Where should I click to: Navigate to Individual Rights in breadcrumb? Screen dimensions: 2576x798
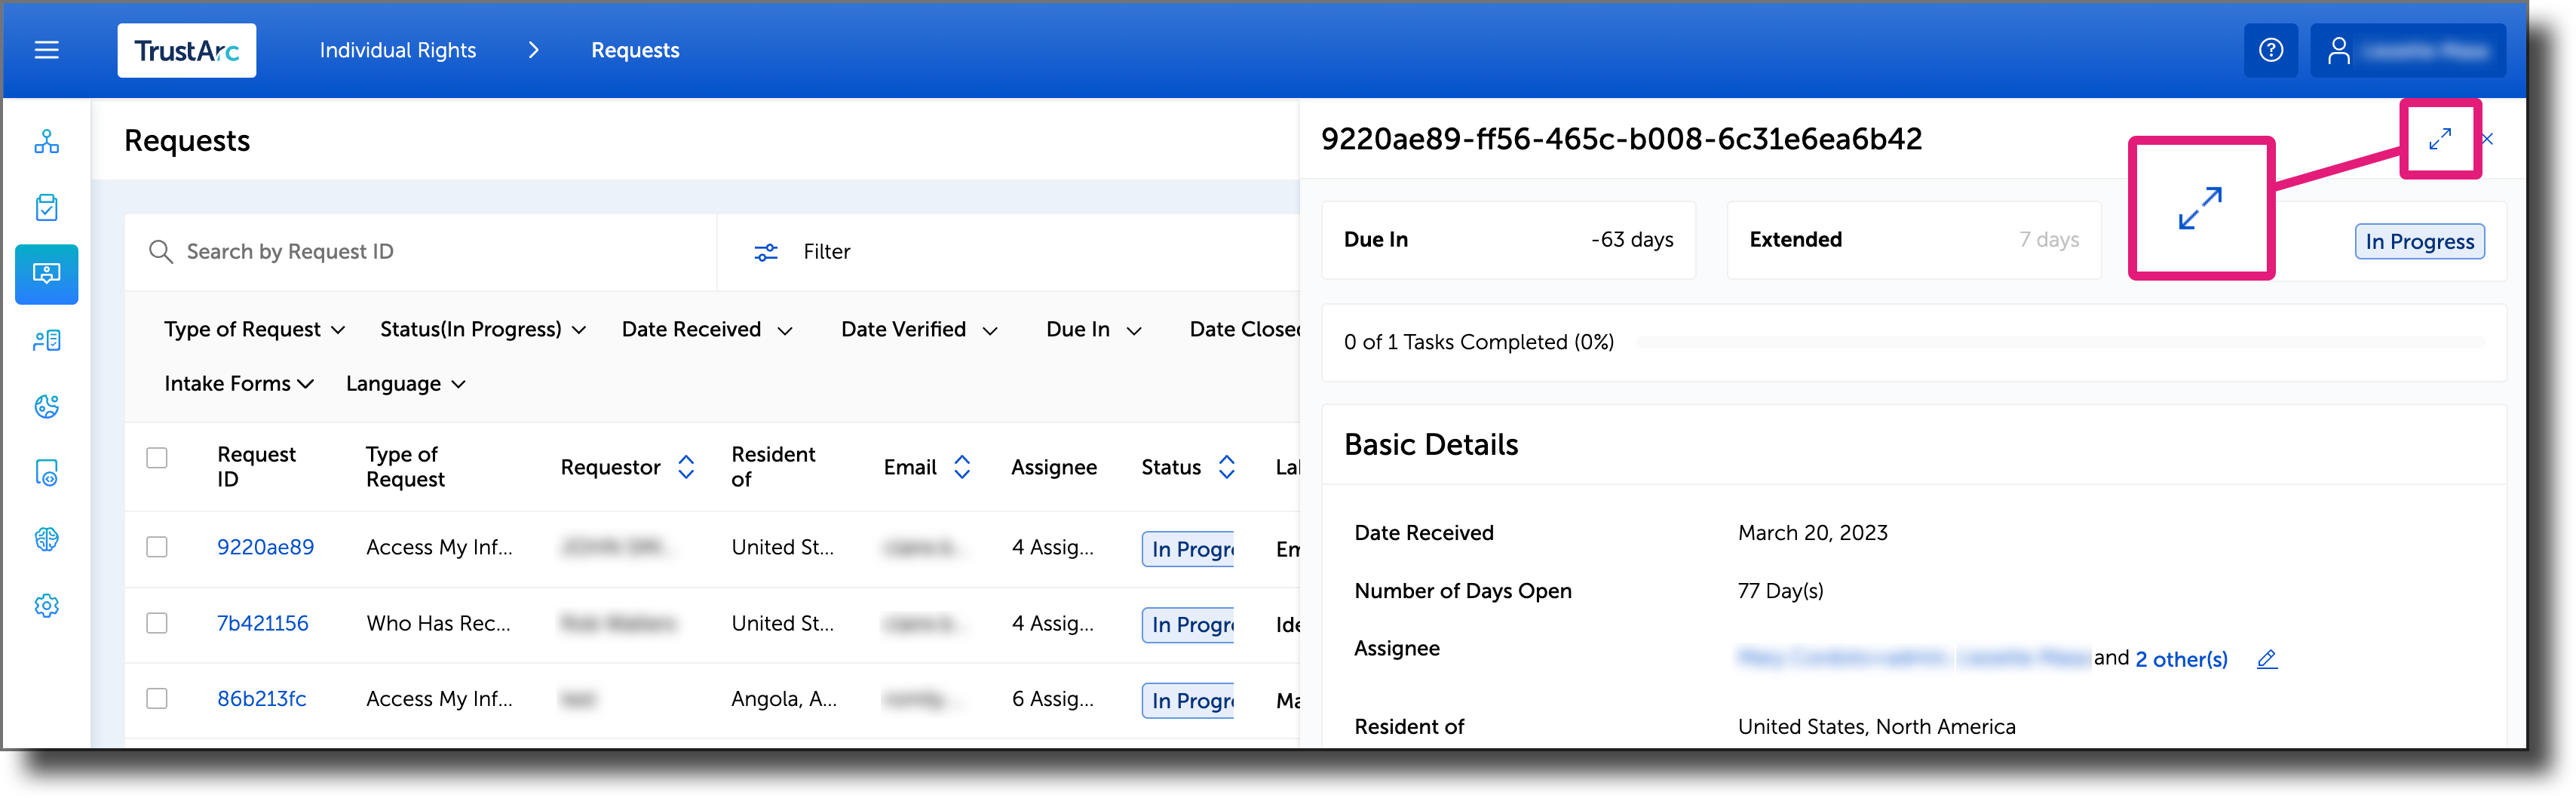point(397,50)
